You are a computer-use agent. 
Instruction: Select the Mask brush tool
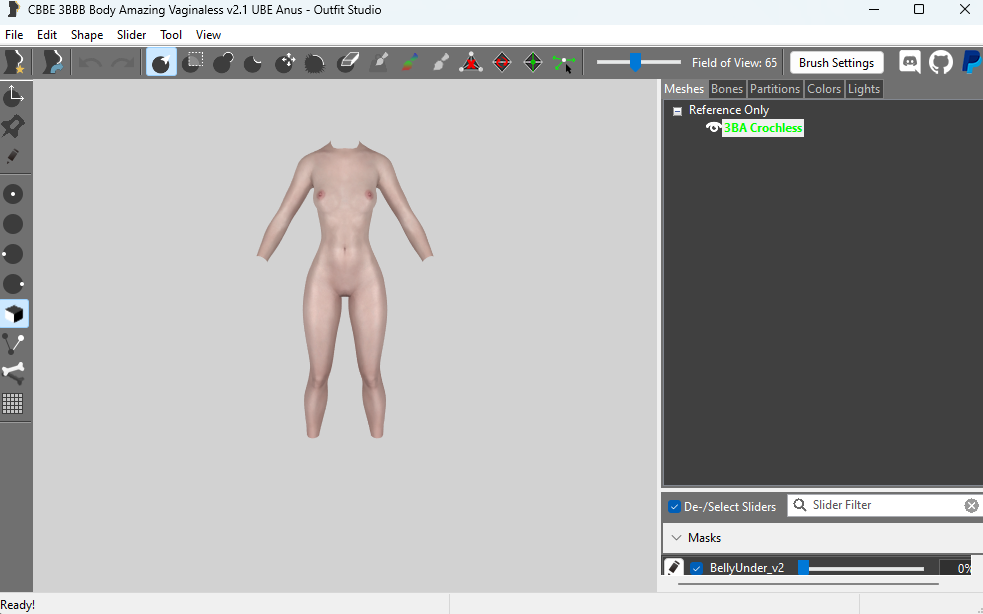(192, 62)
